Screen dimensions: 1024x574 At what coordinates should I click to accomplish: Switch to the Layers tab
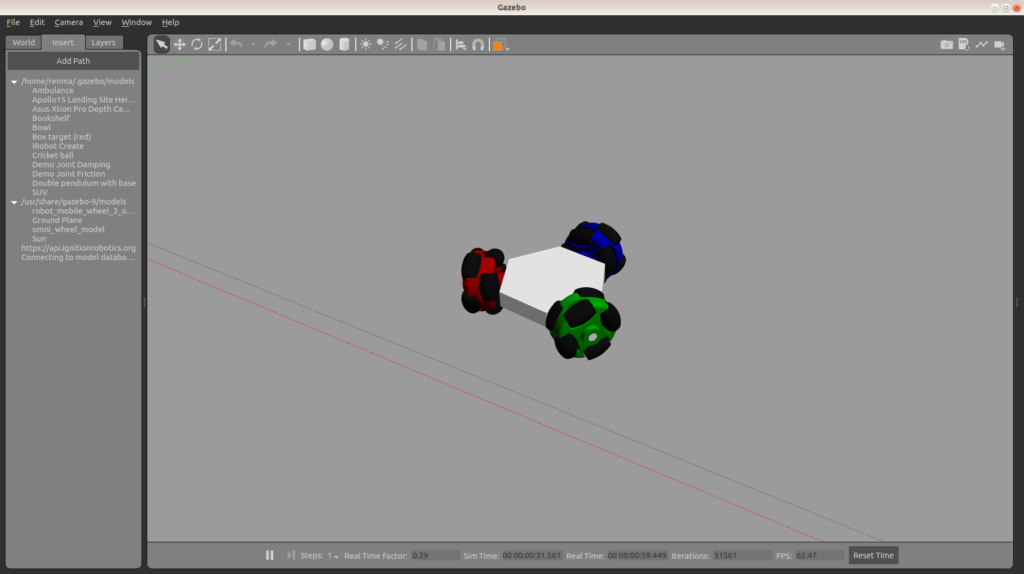103,42
